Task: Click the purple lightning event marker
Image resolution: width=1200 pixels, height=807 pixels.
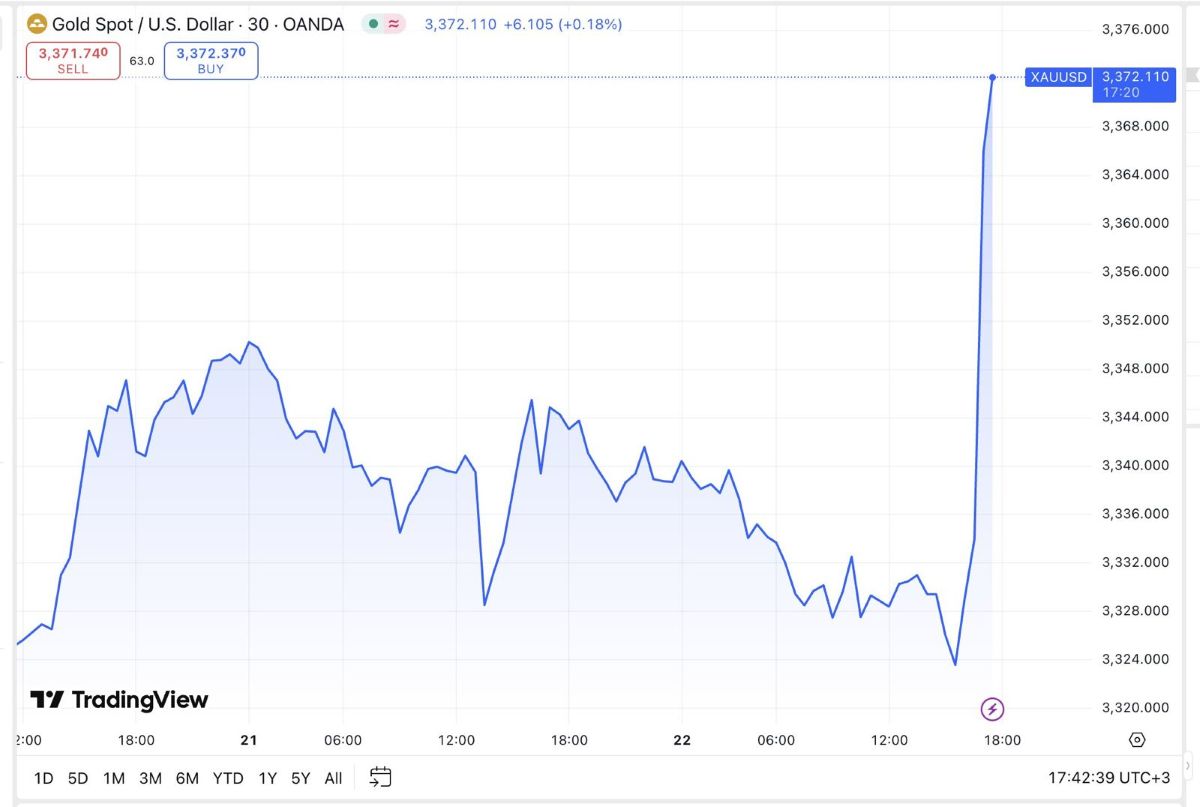Action: point(992,710)
